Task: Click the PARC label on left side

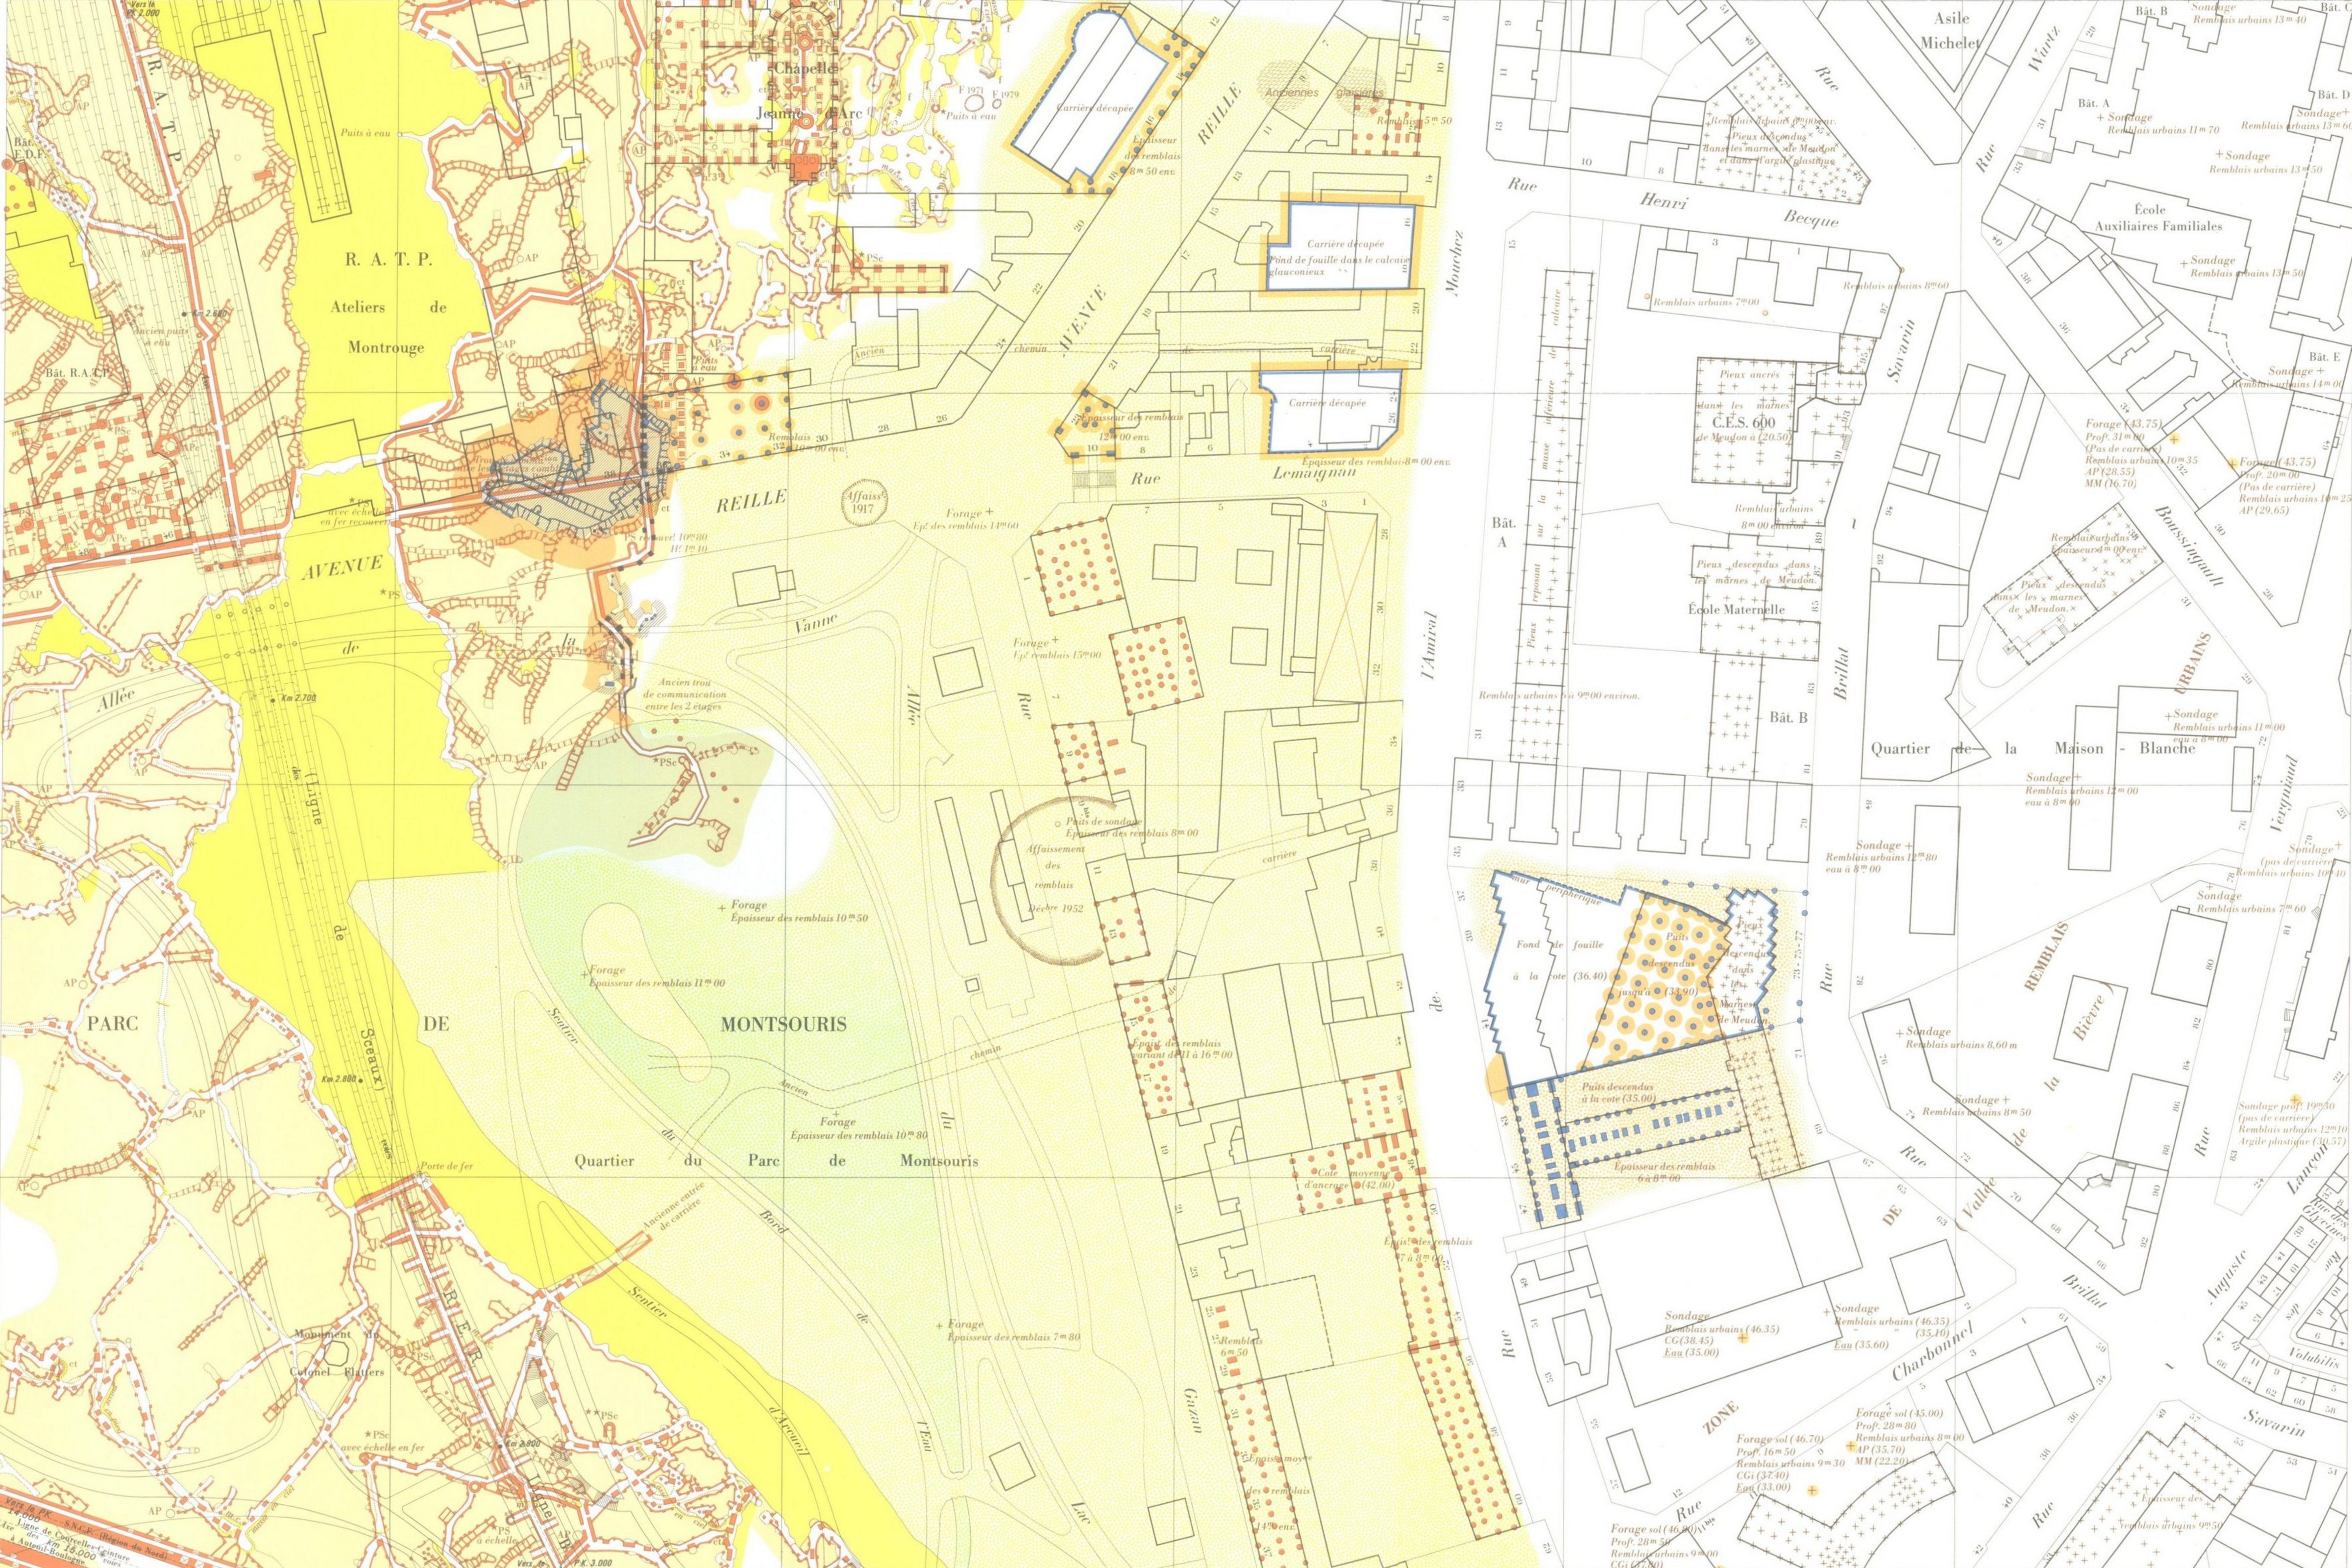Action: pyautogui.click(x=112, y=1024)
